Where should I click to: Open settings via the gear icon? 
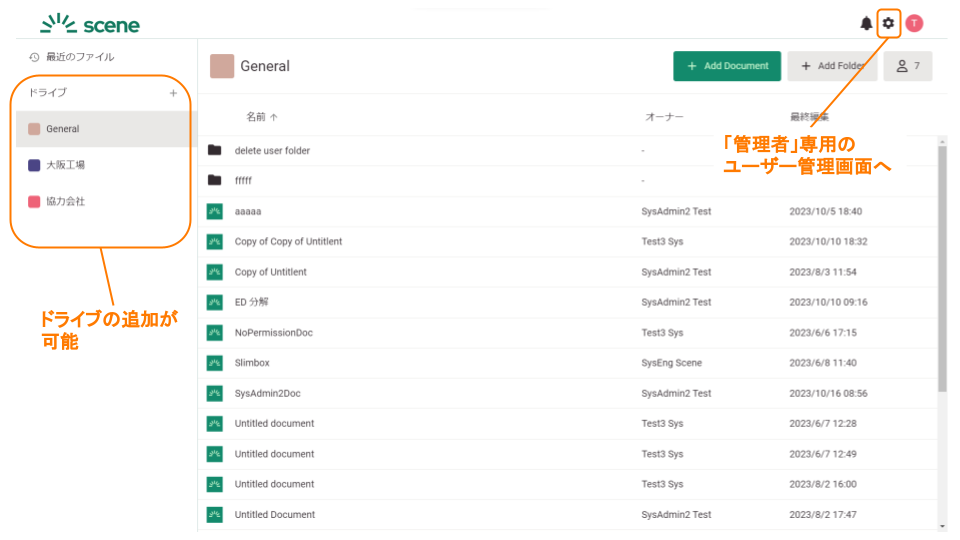(x=888, y=23)
